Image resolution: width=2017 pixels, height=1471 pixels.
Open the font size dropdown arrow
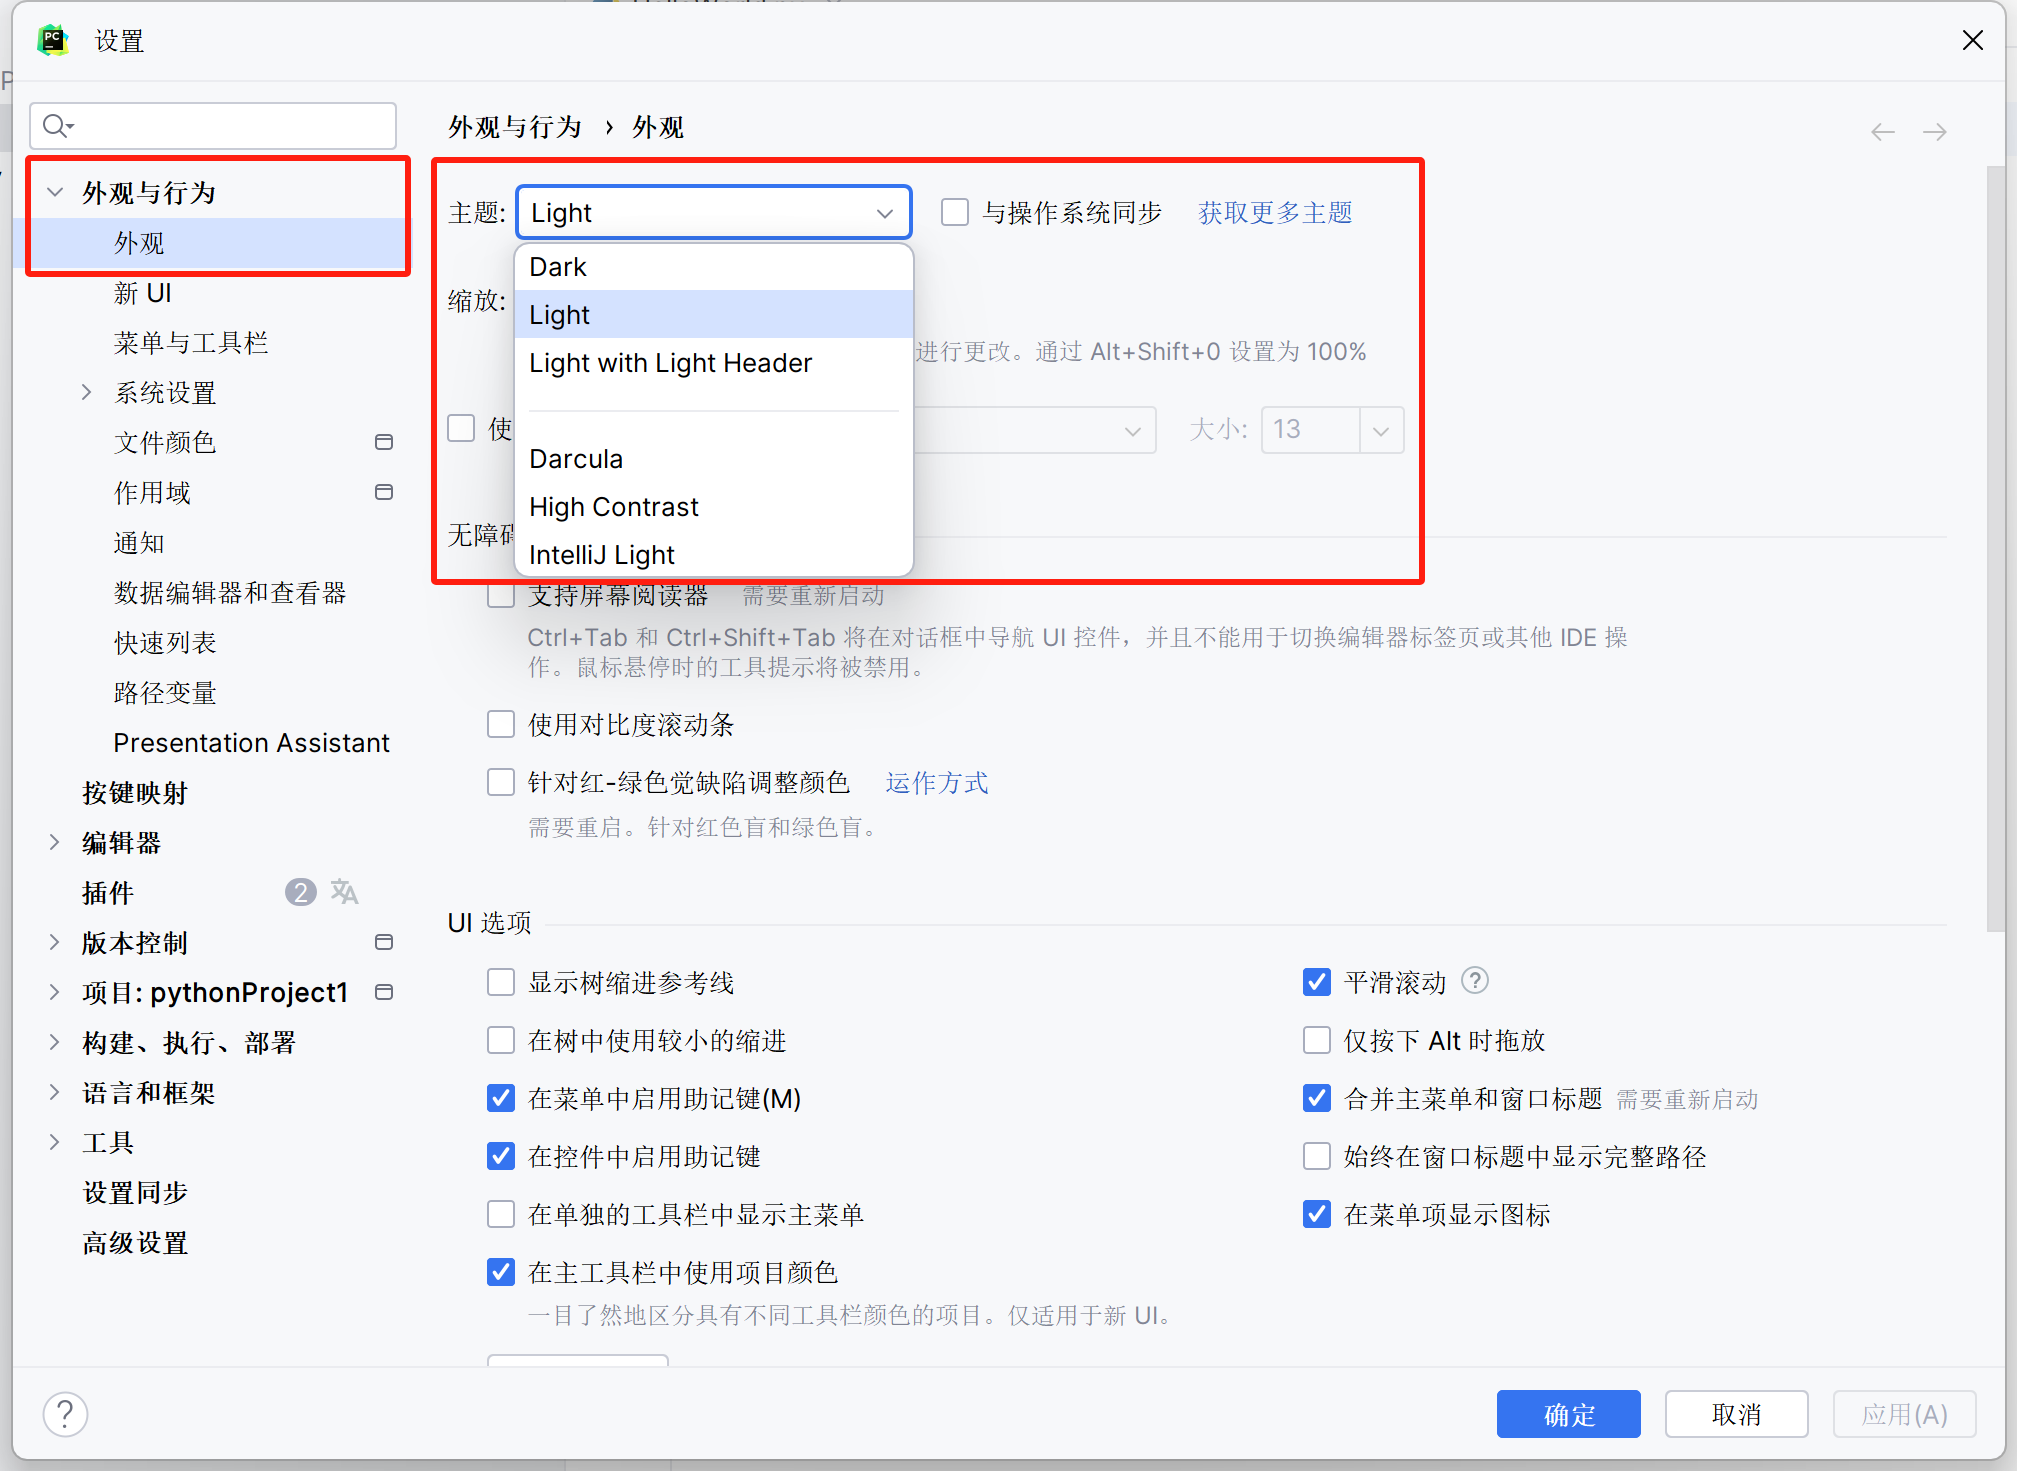coord(1381,430)
